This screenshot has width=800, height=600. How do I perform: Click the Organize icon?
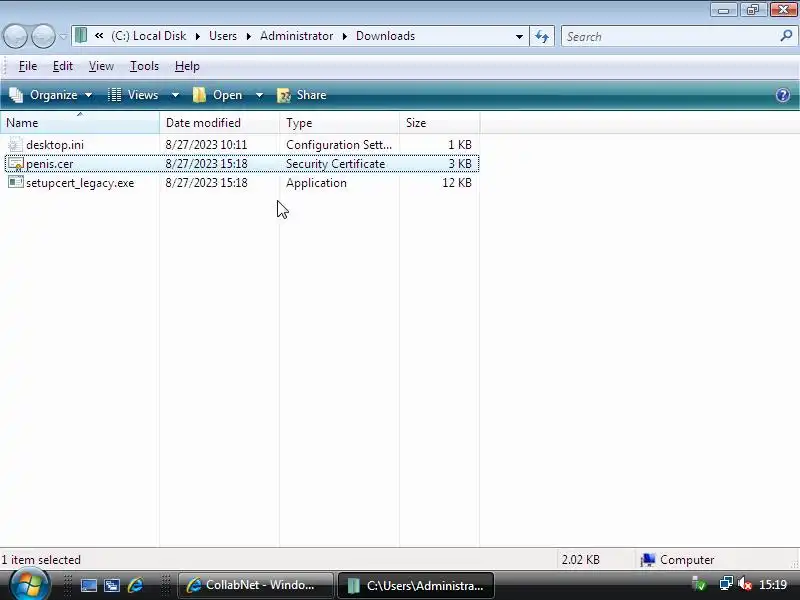[16, 95]
